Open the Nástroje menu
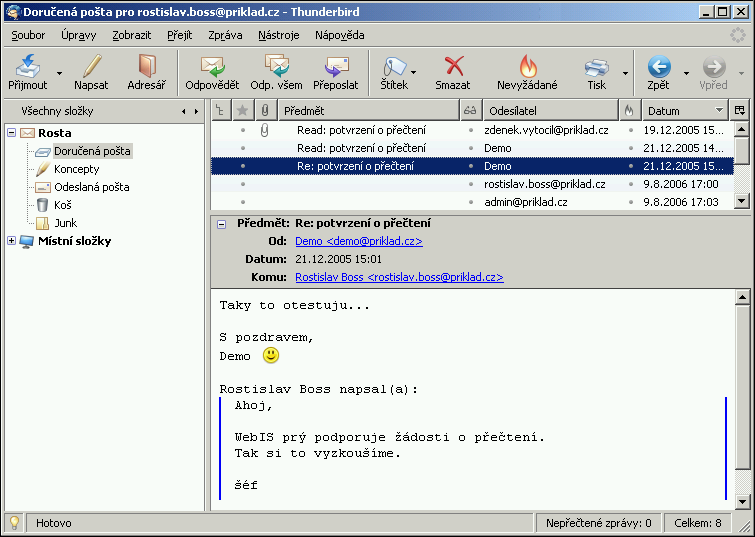Viewport: 755px width, 537px height. tap(278, 35)
